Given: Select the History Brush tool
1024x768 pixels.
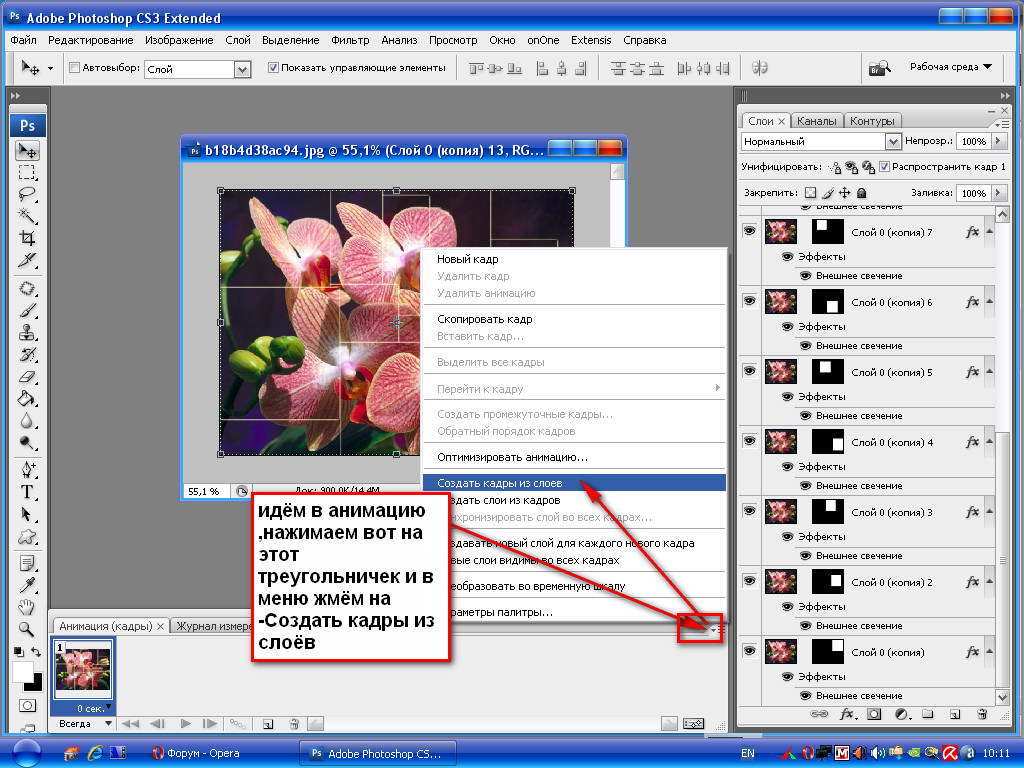Looking at the screenshot, I should (27, 355).
